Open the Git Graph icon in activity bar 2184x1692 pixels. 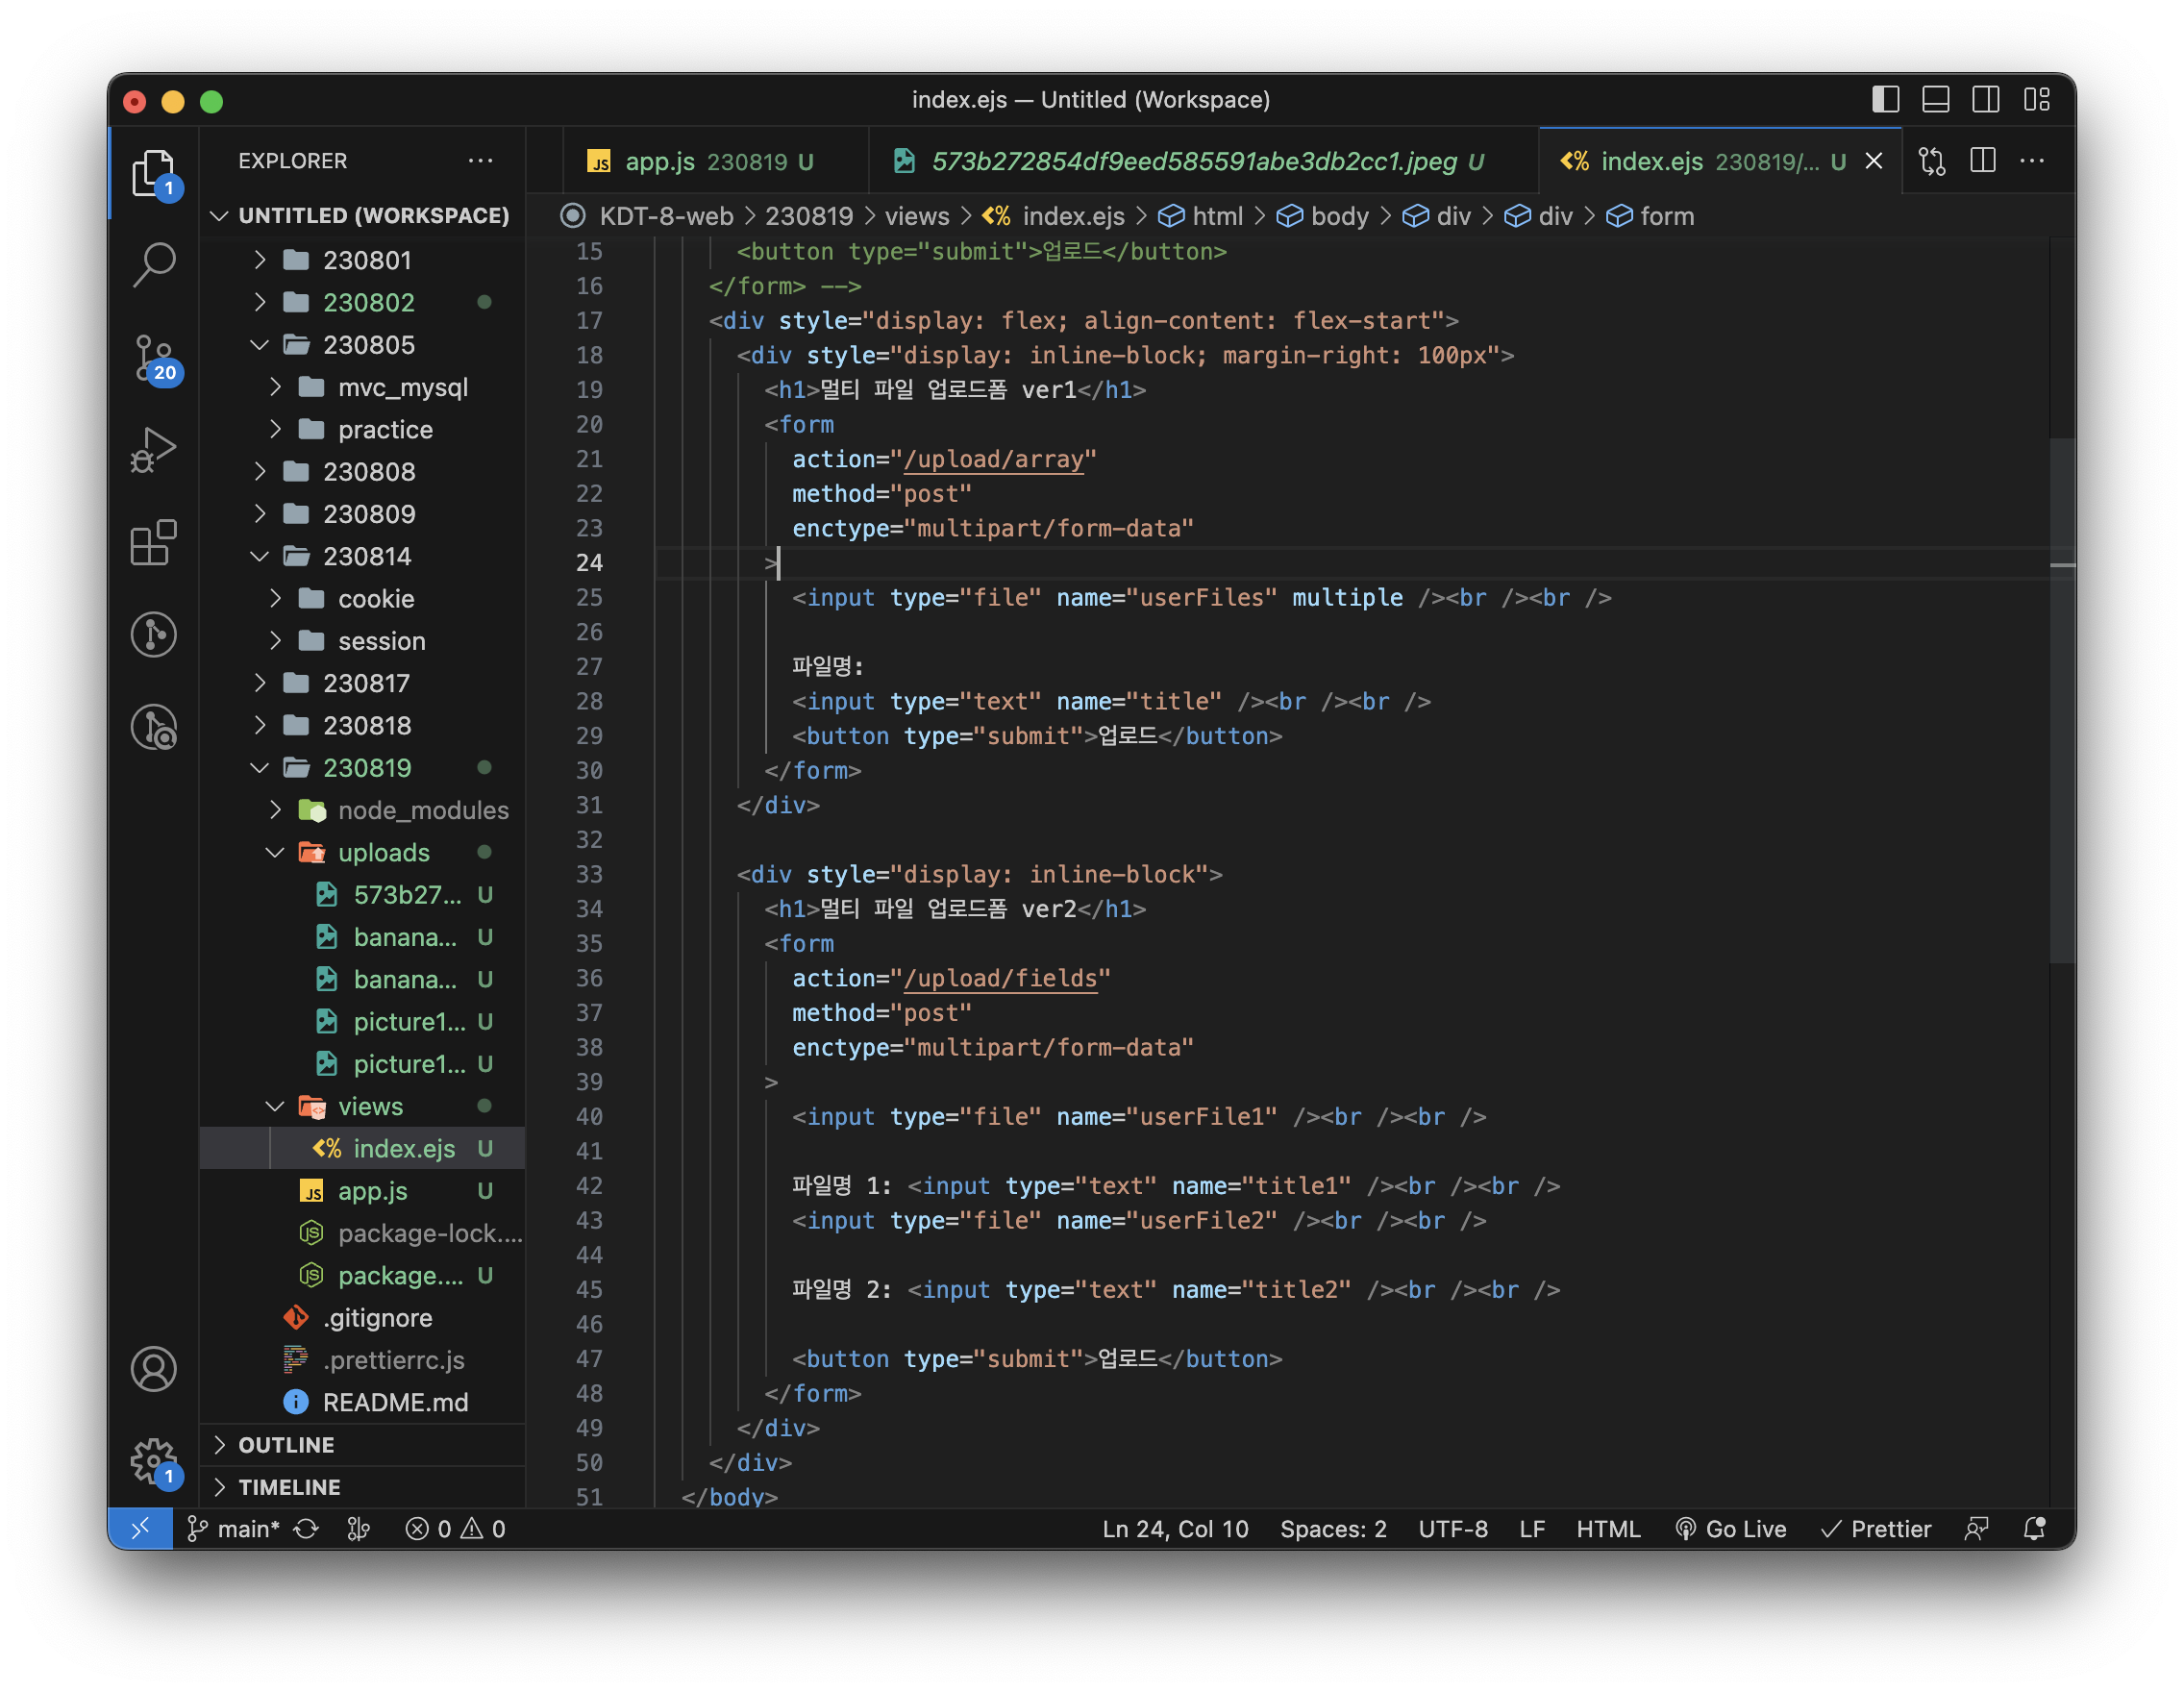pos(153,635)
